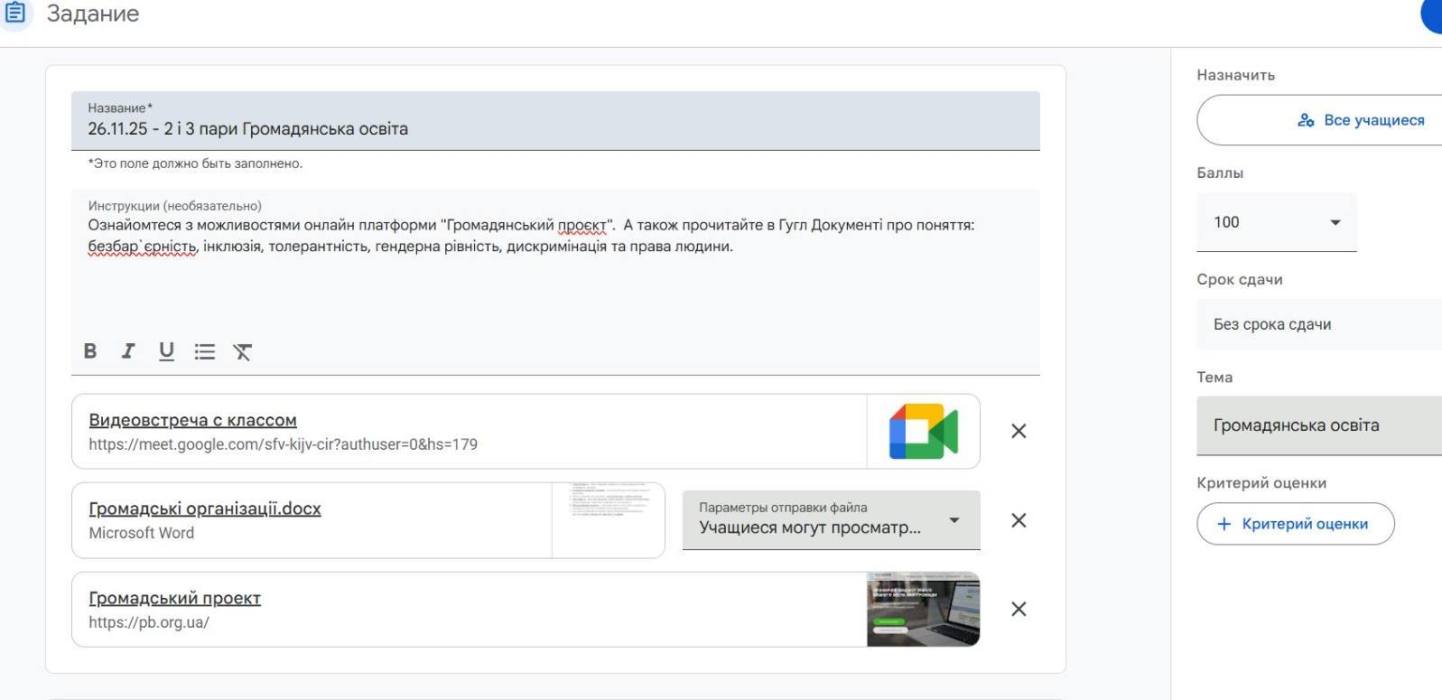Toggle underline text formatting
This screenshot has width=1442, height=700.
pyautogui.click(x=166, y=351)
